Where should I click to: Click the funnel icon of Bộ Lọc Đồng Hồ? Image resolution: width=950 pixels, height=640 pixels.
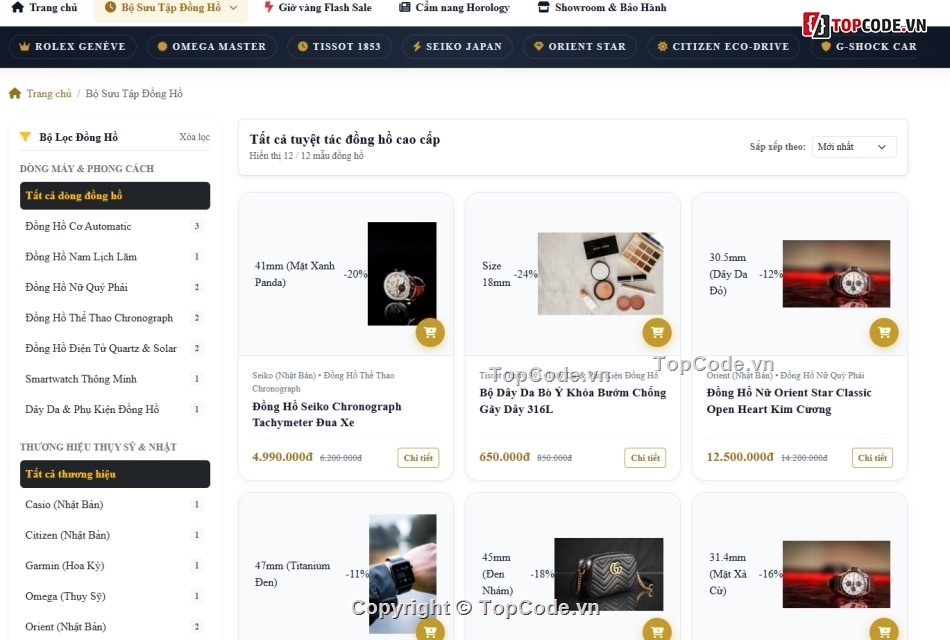pyautogui.click(x=25, y=137)
